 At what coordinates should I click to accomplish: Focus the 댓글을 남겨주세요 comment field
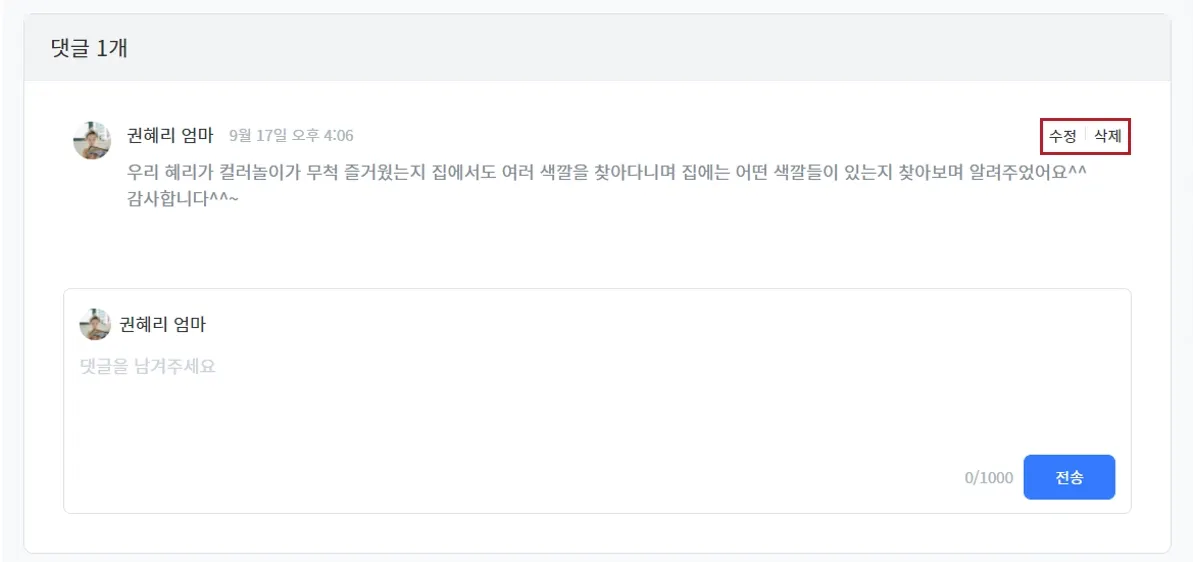(148, 367)
